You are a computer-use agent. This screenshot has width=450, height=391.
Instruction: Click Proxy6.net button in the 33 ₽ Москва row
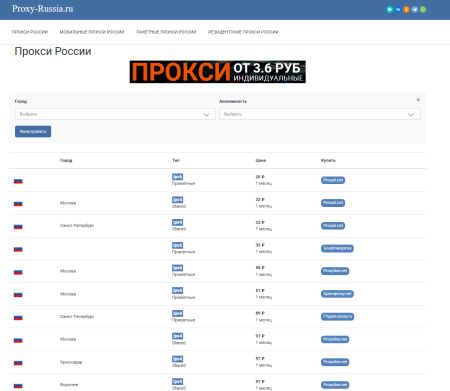point(333,203)
